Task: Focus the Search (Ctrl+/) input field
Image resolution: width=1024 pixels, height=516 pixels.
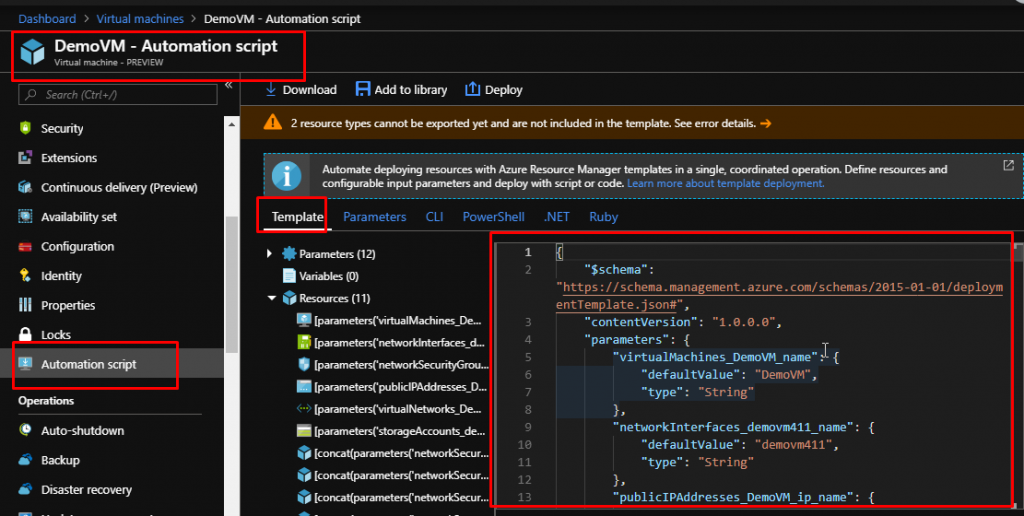Action: tap(118, 95)
